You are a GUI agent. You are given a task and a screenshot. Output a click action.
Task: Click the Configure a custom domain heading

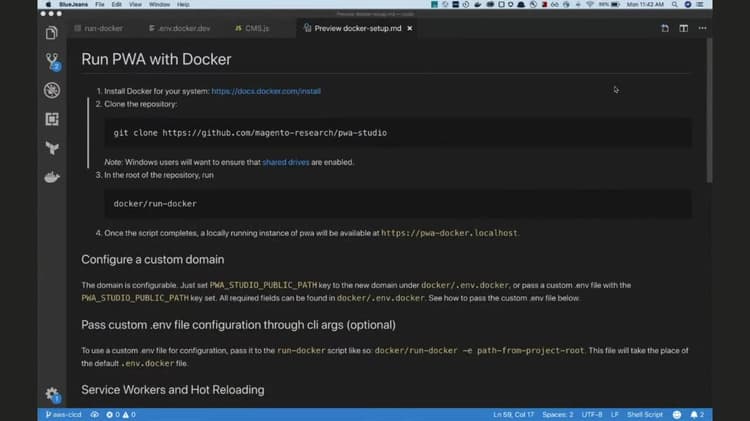153,259
